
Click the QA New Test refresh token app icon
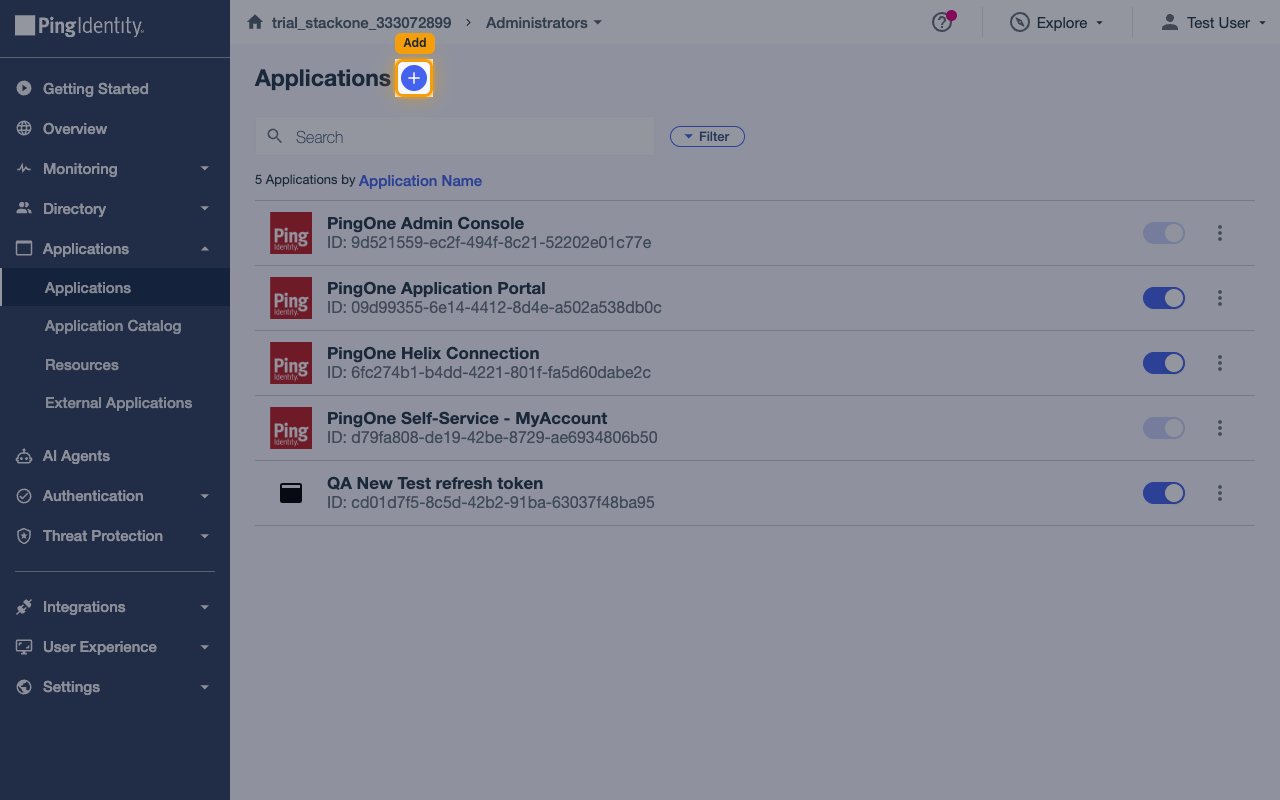[x=291, y=493]
